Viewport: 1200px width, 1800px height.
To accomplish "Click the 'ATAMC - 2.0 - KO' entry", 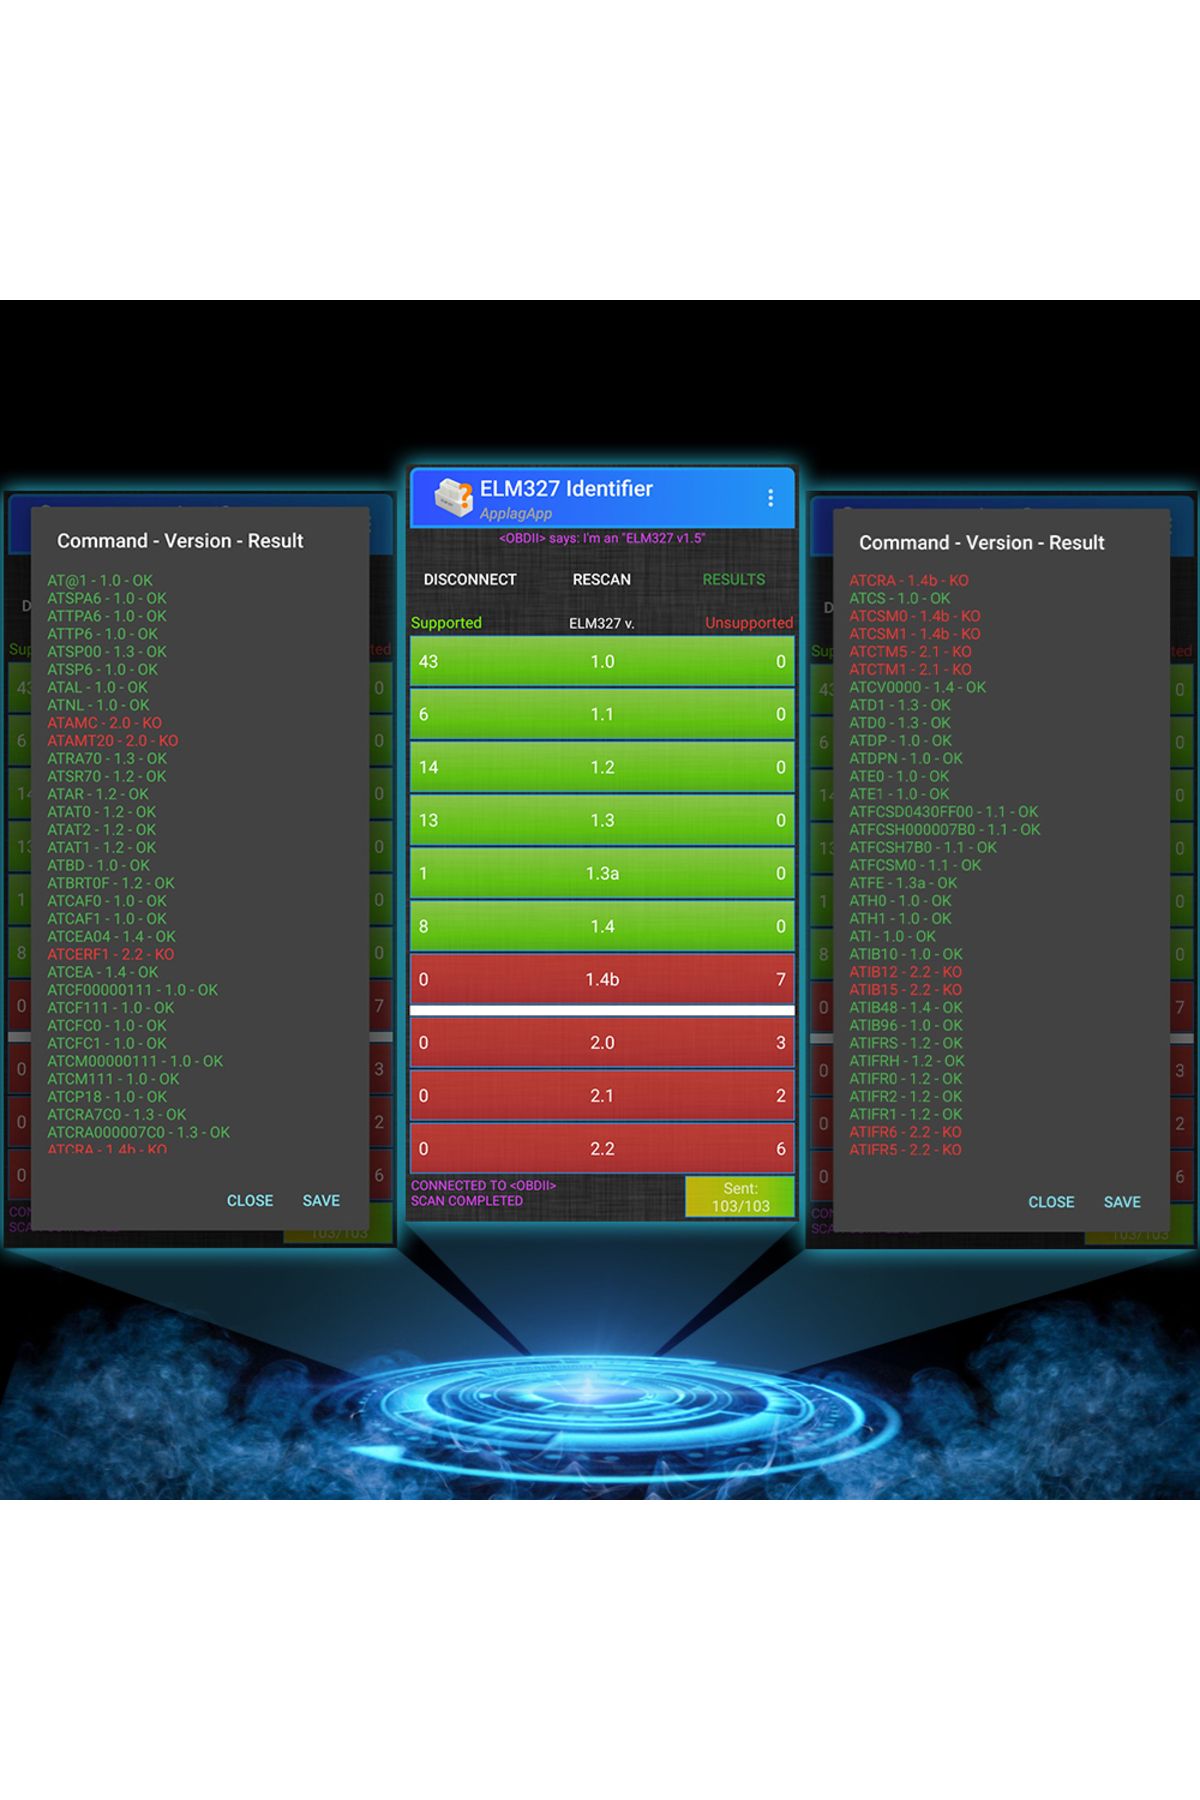I will click(104, 723).
